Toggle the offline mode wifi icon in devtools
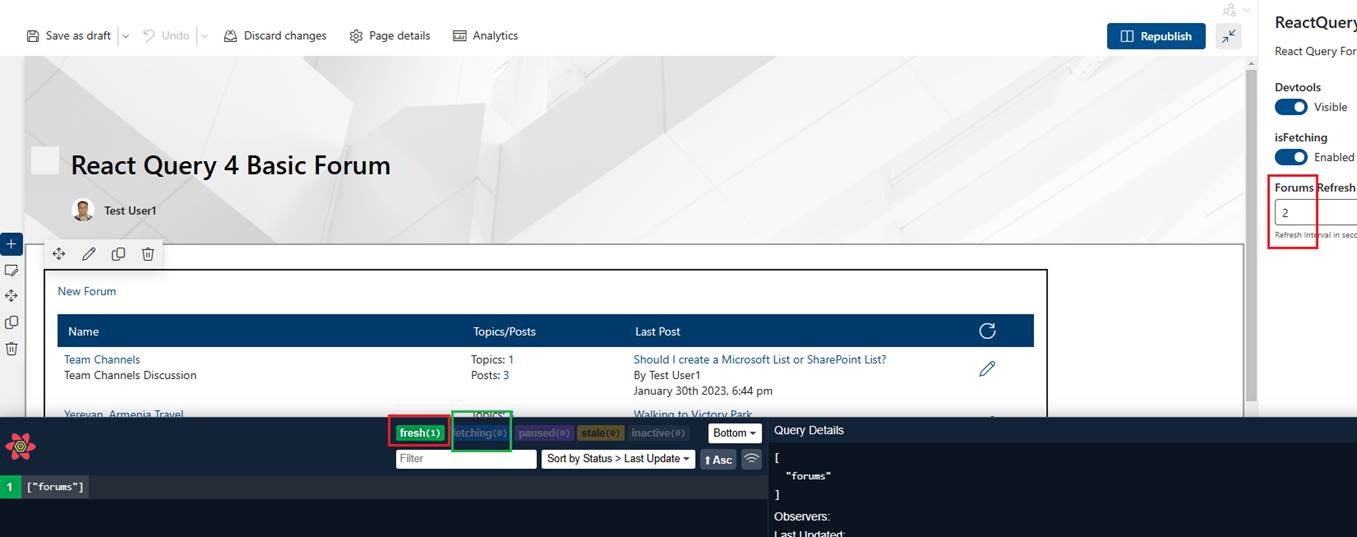 (x=751, y=459)
